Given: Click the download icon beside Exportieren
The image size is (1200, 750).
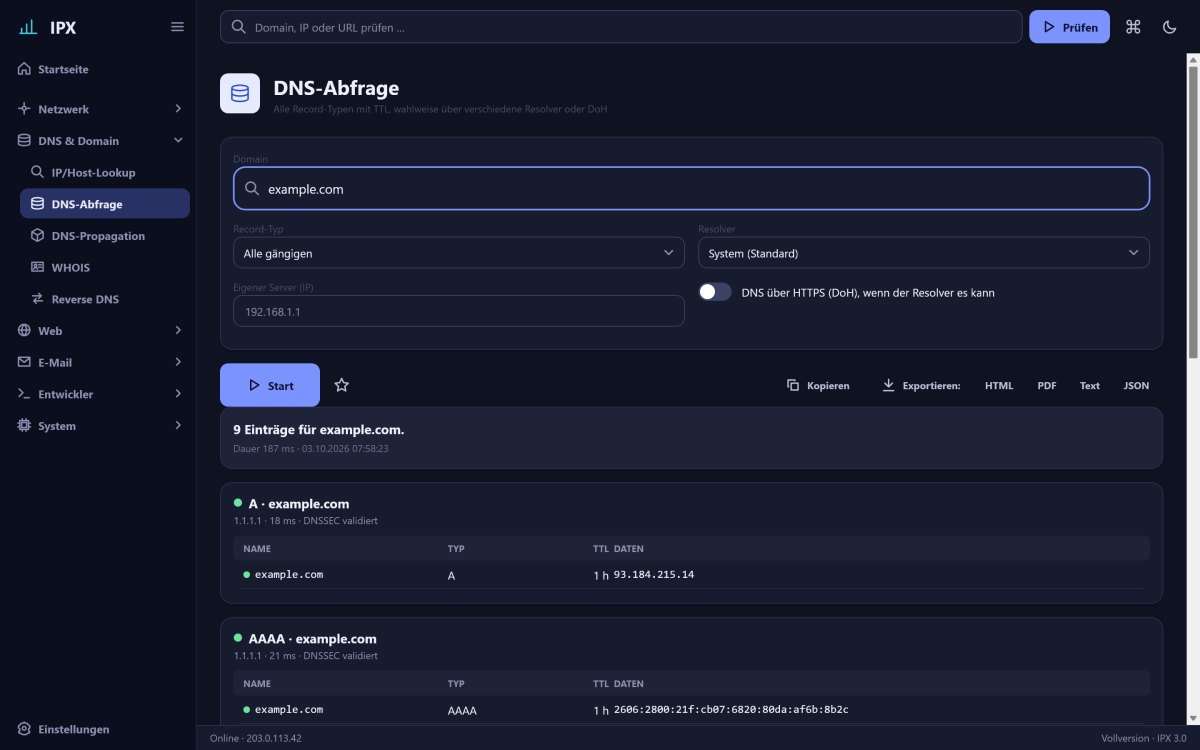Looking at the screenshot, I should 888,385.
